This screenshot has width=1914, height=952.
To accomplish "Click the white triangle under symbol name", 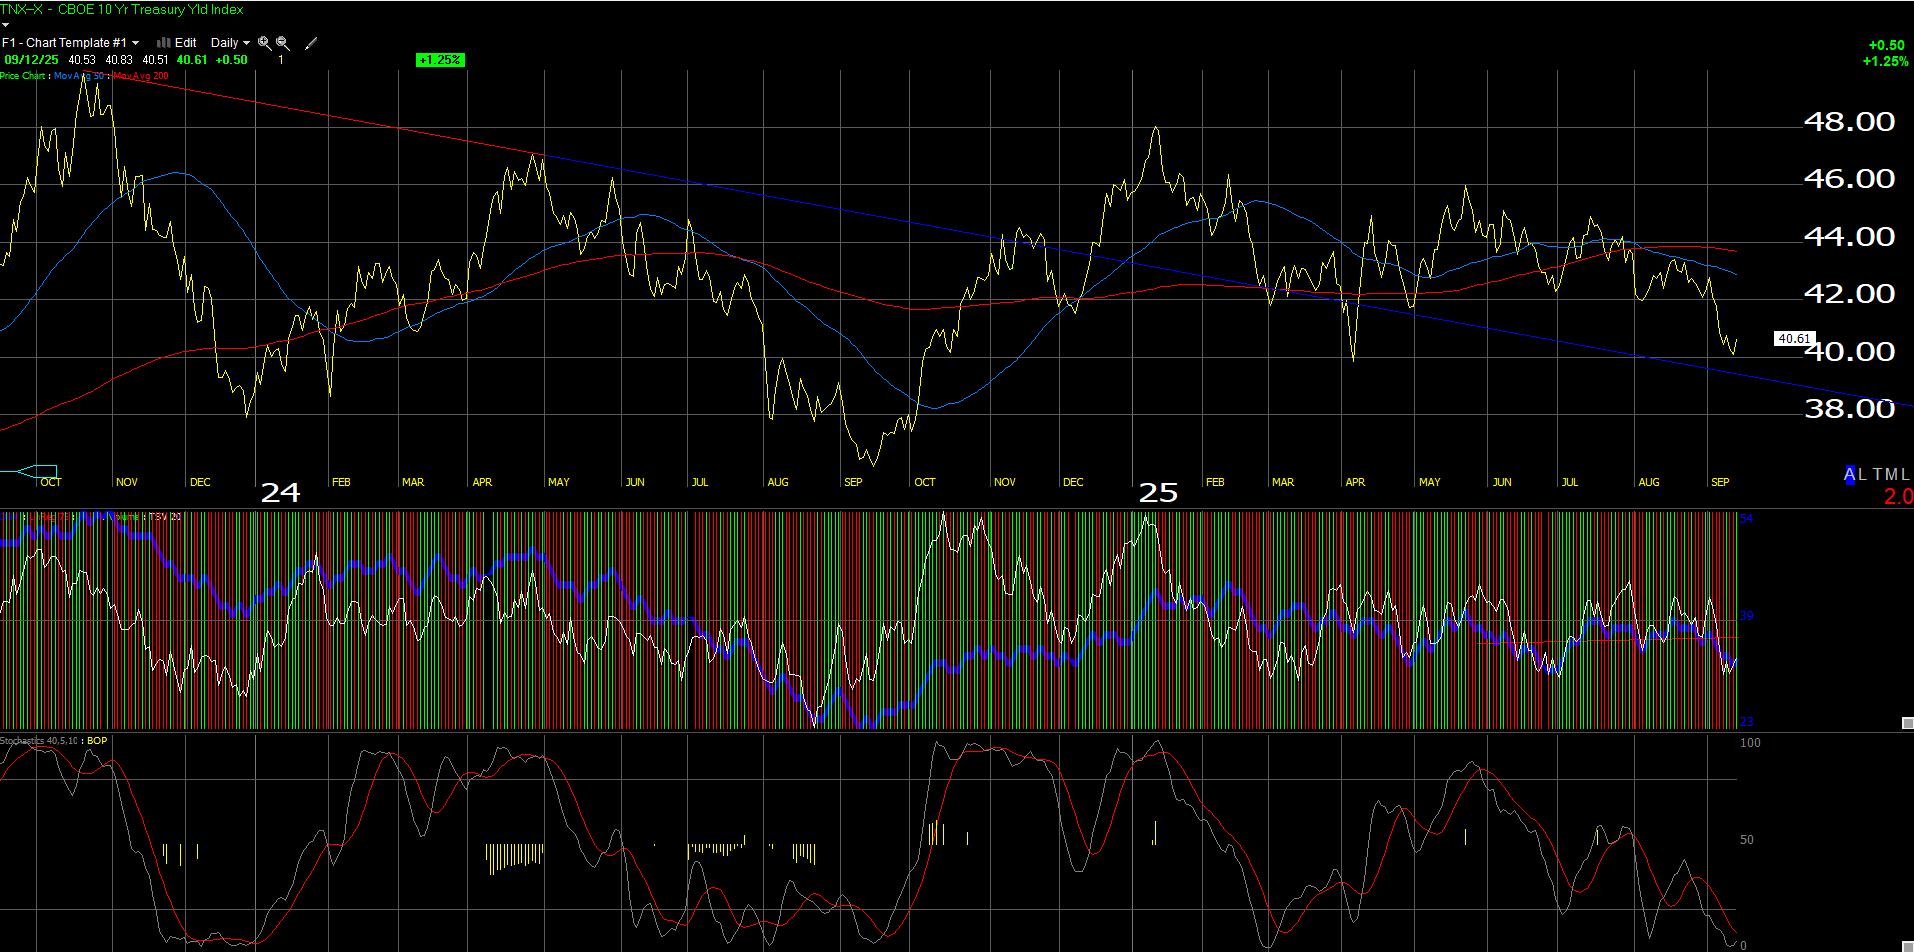I will coord(5,25).
